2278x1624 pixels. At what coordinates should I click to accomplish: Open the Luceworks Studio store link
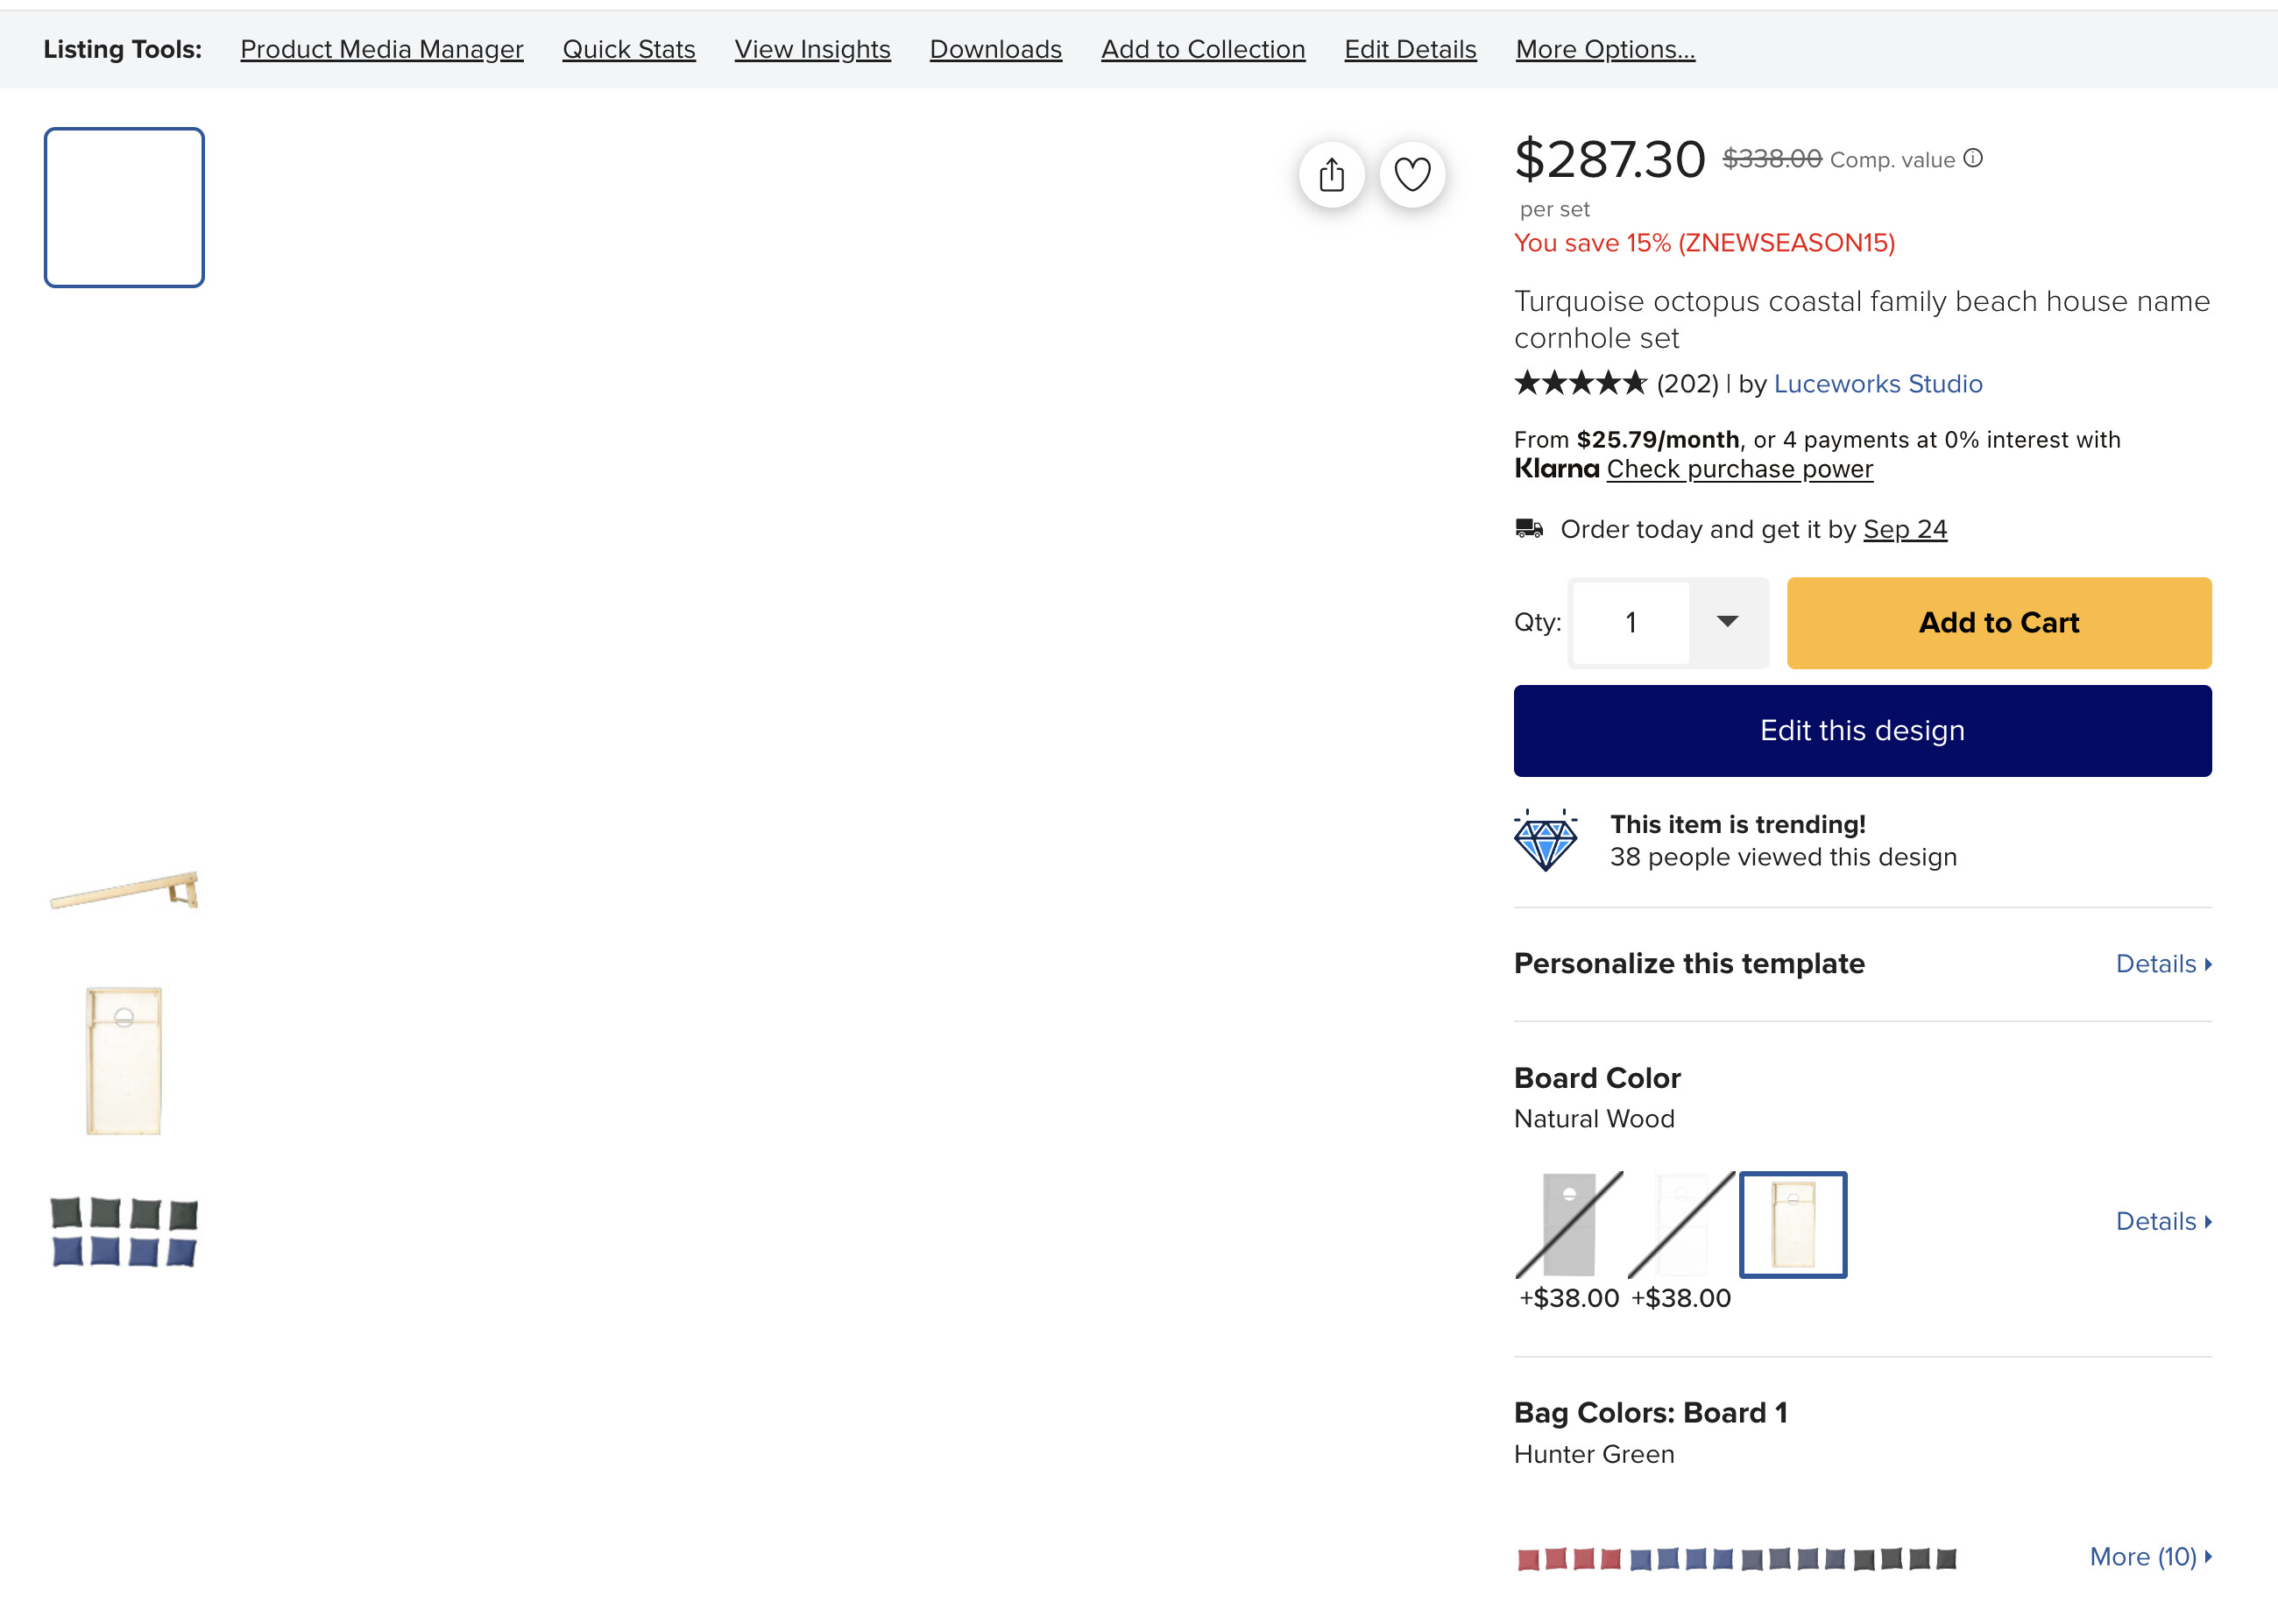1877,384
